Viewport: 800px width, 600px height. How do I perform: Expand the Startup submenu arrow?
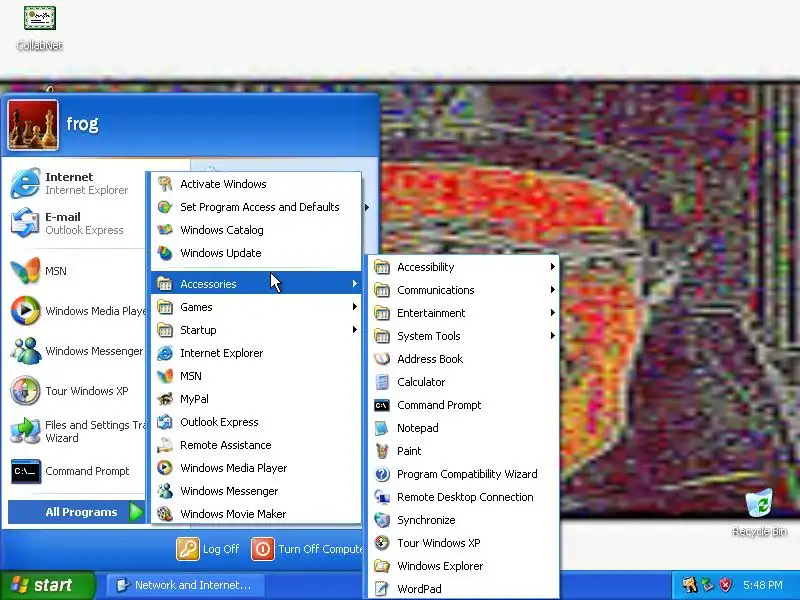coord(354,330)
